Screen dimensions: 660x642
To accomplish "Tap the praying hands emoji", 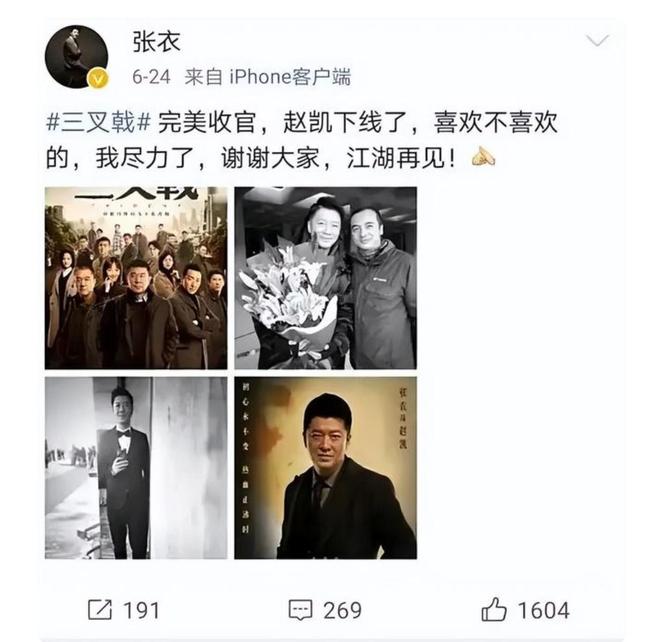I will point(483,157).
